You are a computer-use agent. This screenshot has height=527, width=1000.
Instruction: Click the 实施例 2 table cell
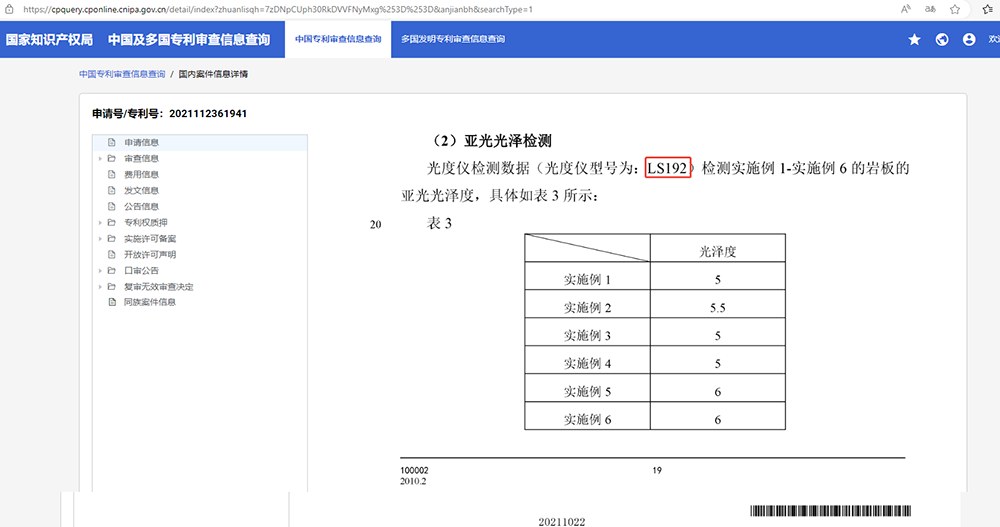[587, 304]
